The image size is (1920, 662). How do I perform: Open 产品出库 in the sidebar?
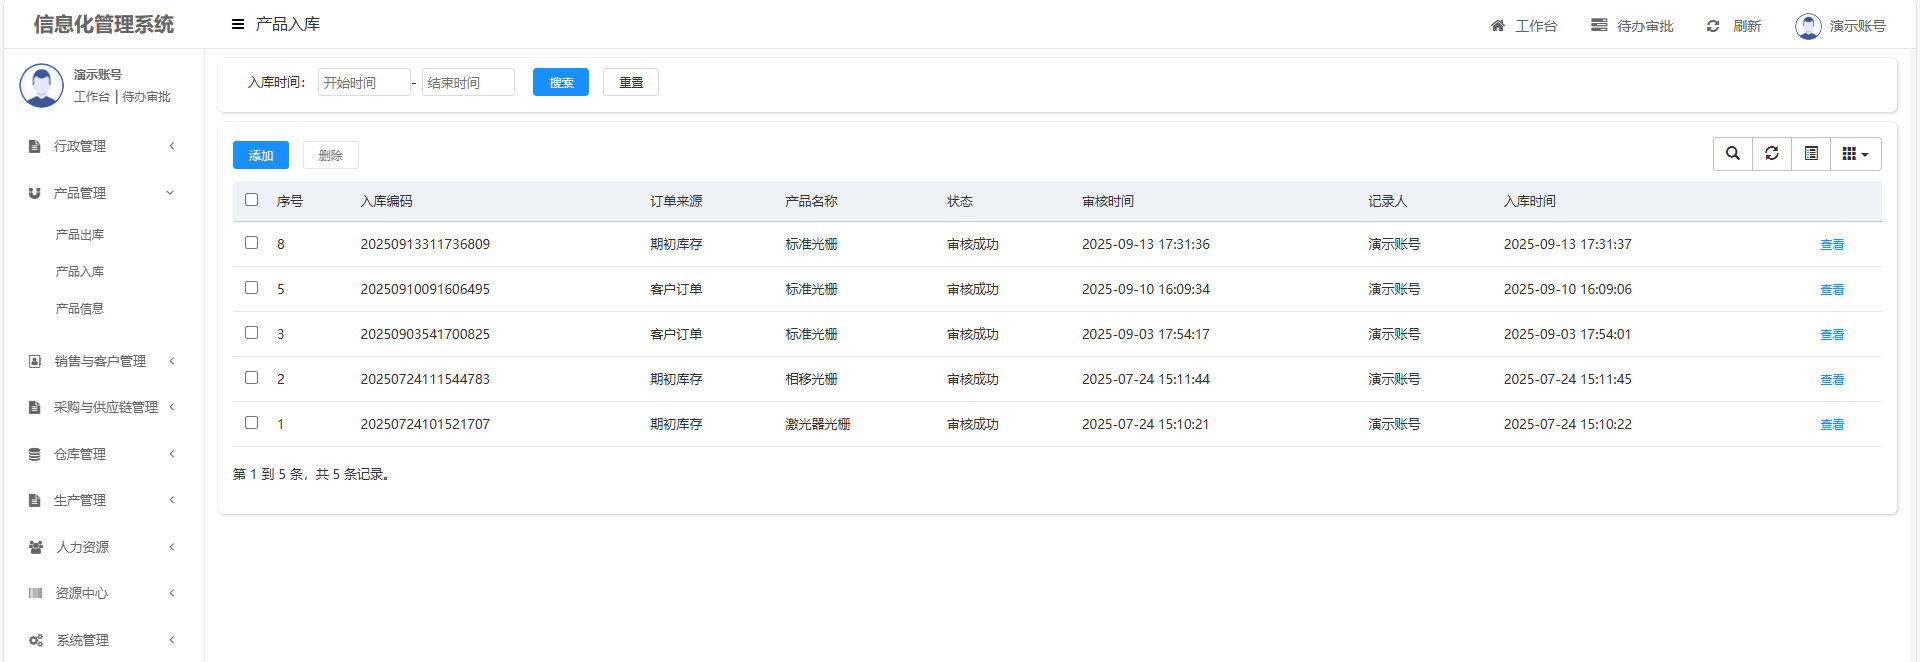click(80, 235)
